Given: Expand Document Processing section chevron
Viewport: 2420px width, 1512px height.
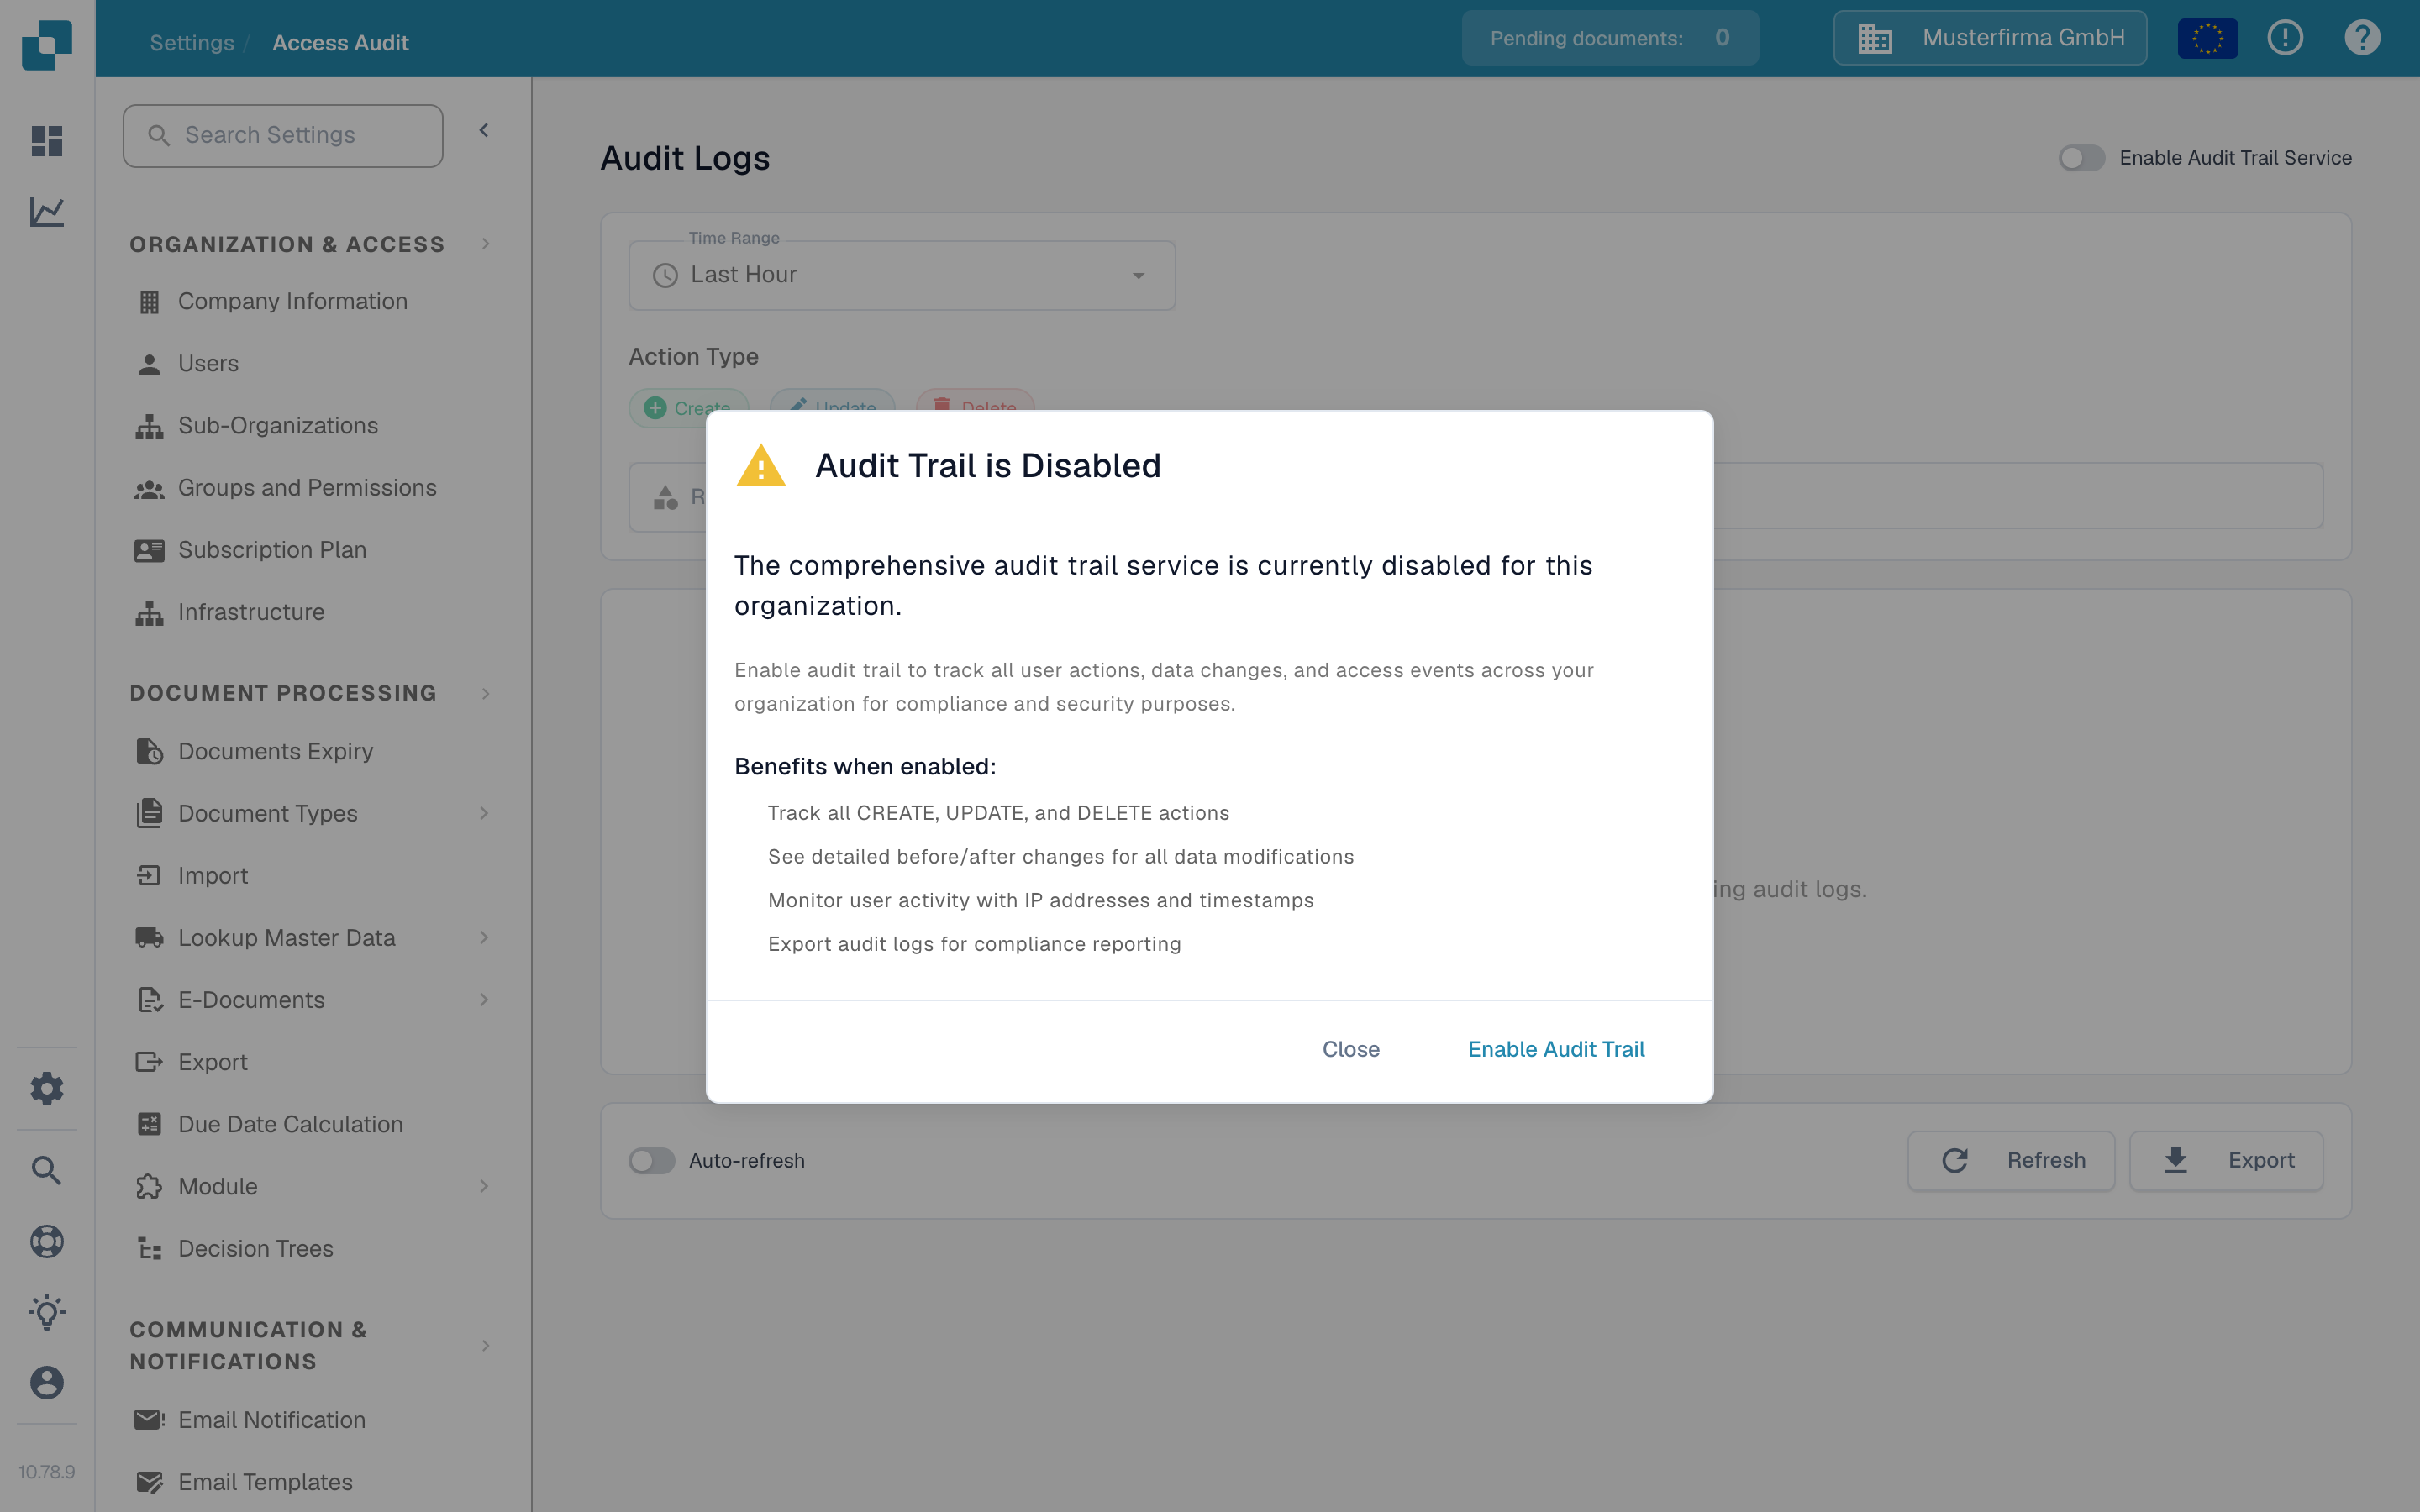Looking at the screenshot, I should (x=486, y=694).
